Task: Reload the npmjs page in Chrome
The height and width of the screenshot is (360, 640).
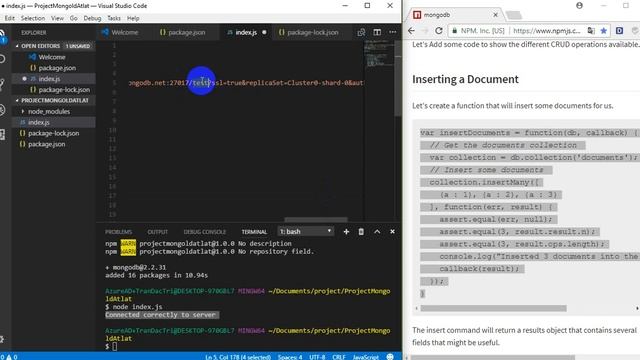Action: pyautogui.click(x=439, y=31)
